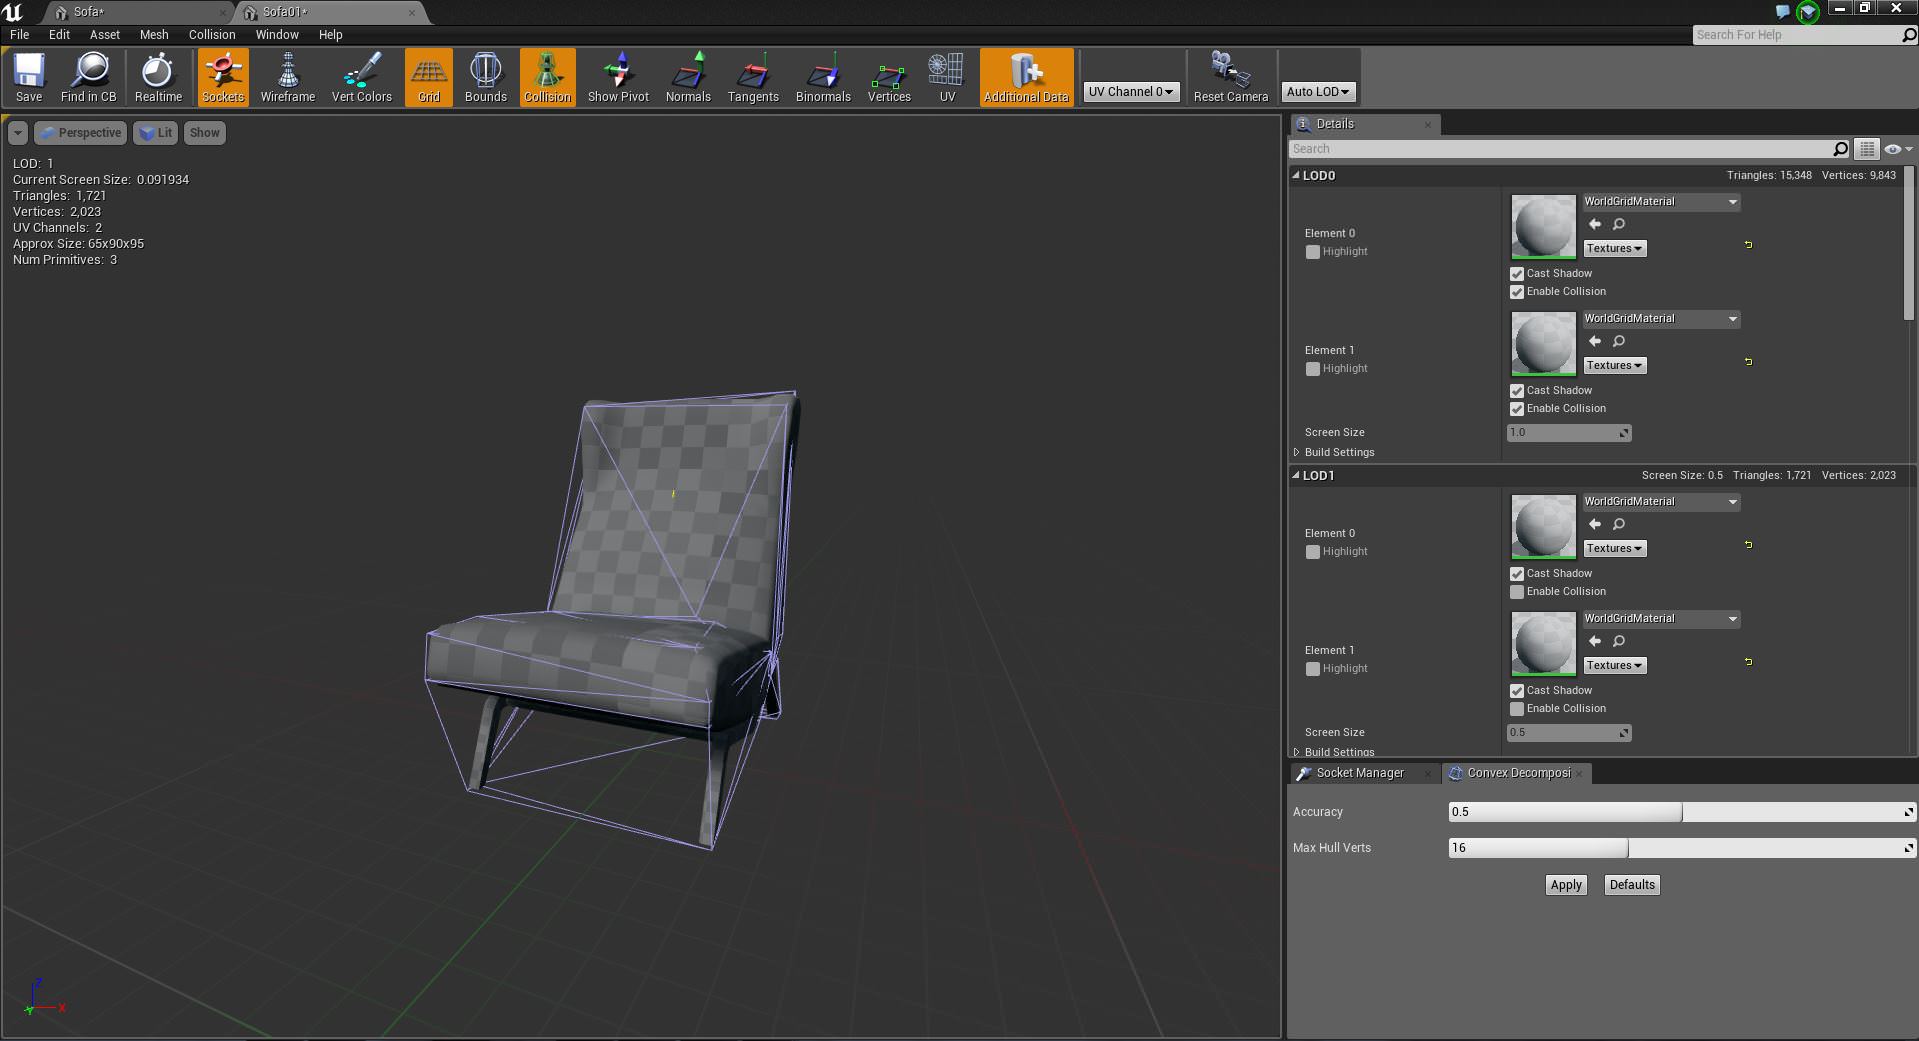Check Highlight for LOD0 Element 1
1919x1041 pixels.
[1313, 369]
